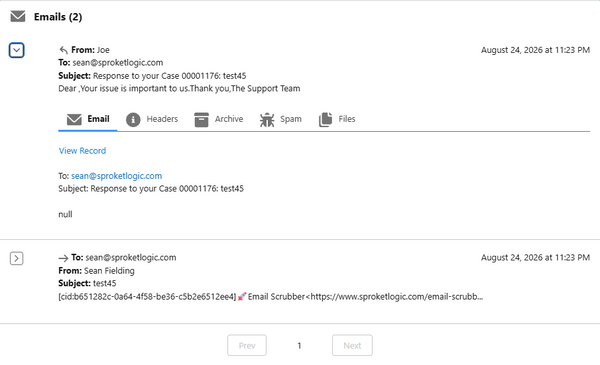Click 'To: sean@sproketlogic.com' under From: Joe
The image size is (600, 365).
click(111, 63)
